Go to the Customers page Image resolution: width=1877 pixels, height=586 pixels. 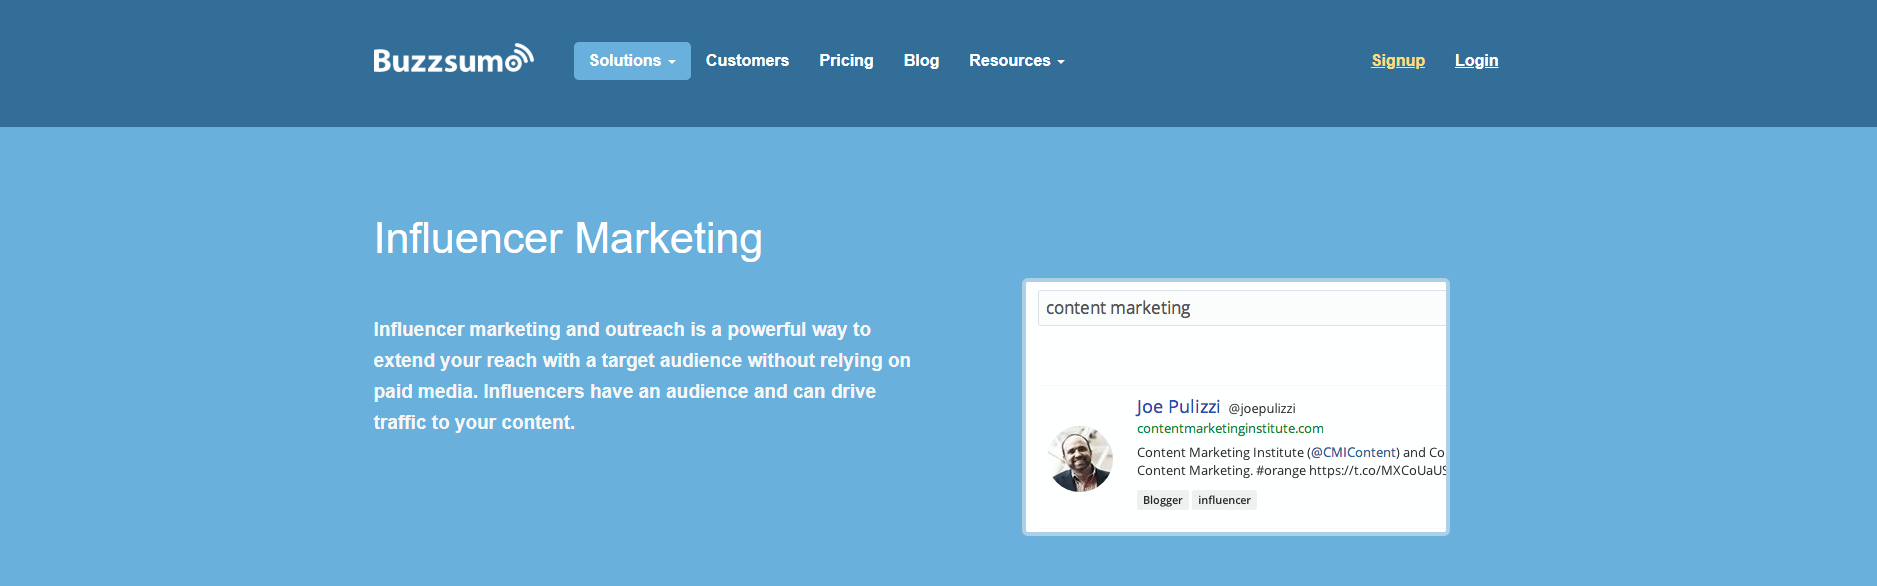(747, 61)
